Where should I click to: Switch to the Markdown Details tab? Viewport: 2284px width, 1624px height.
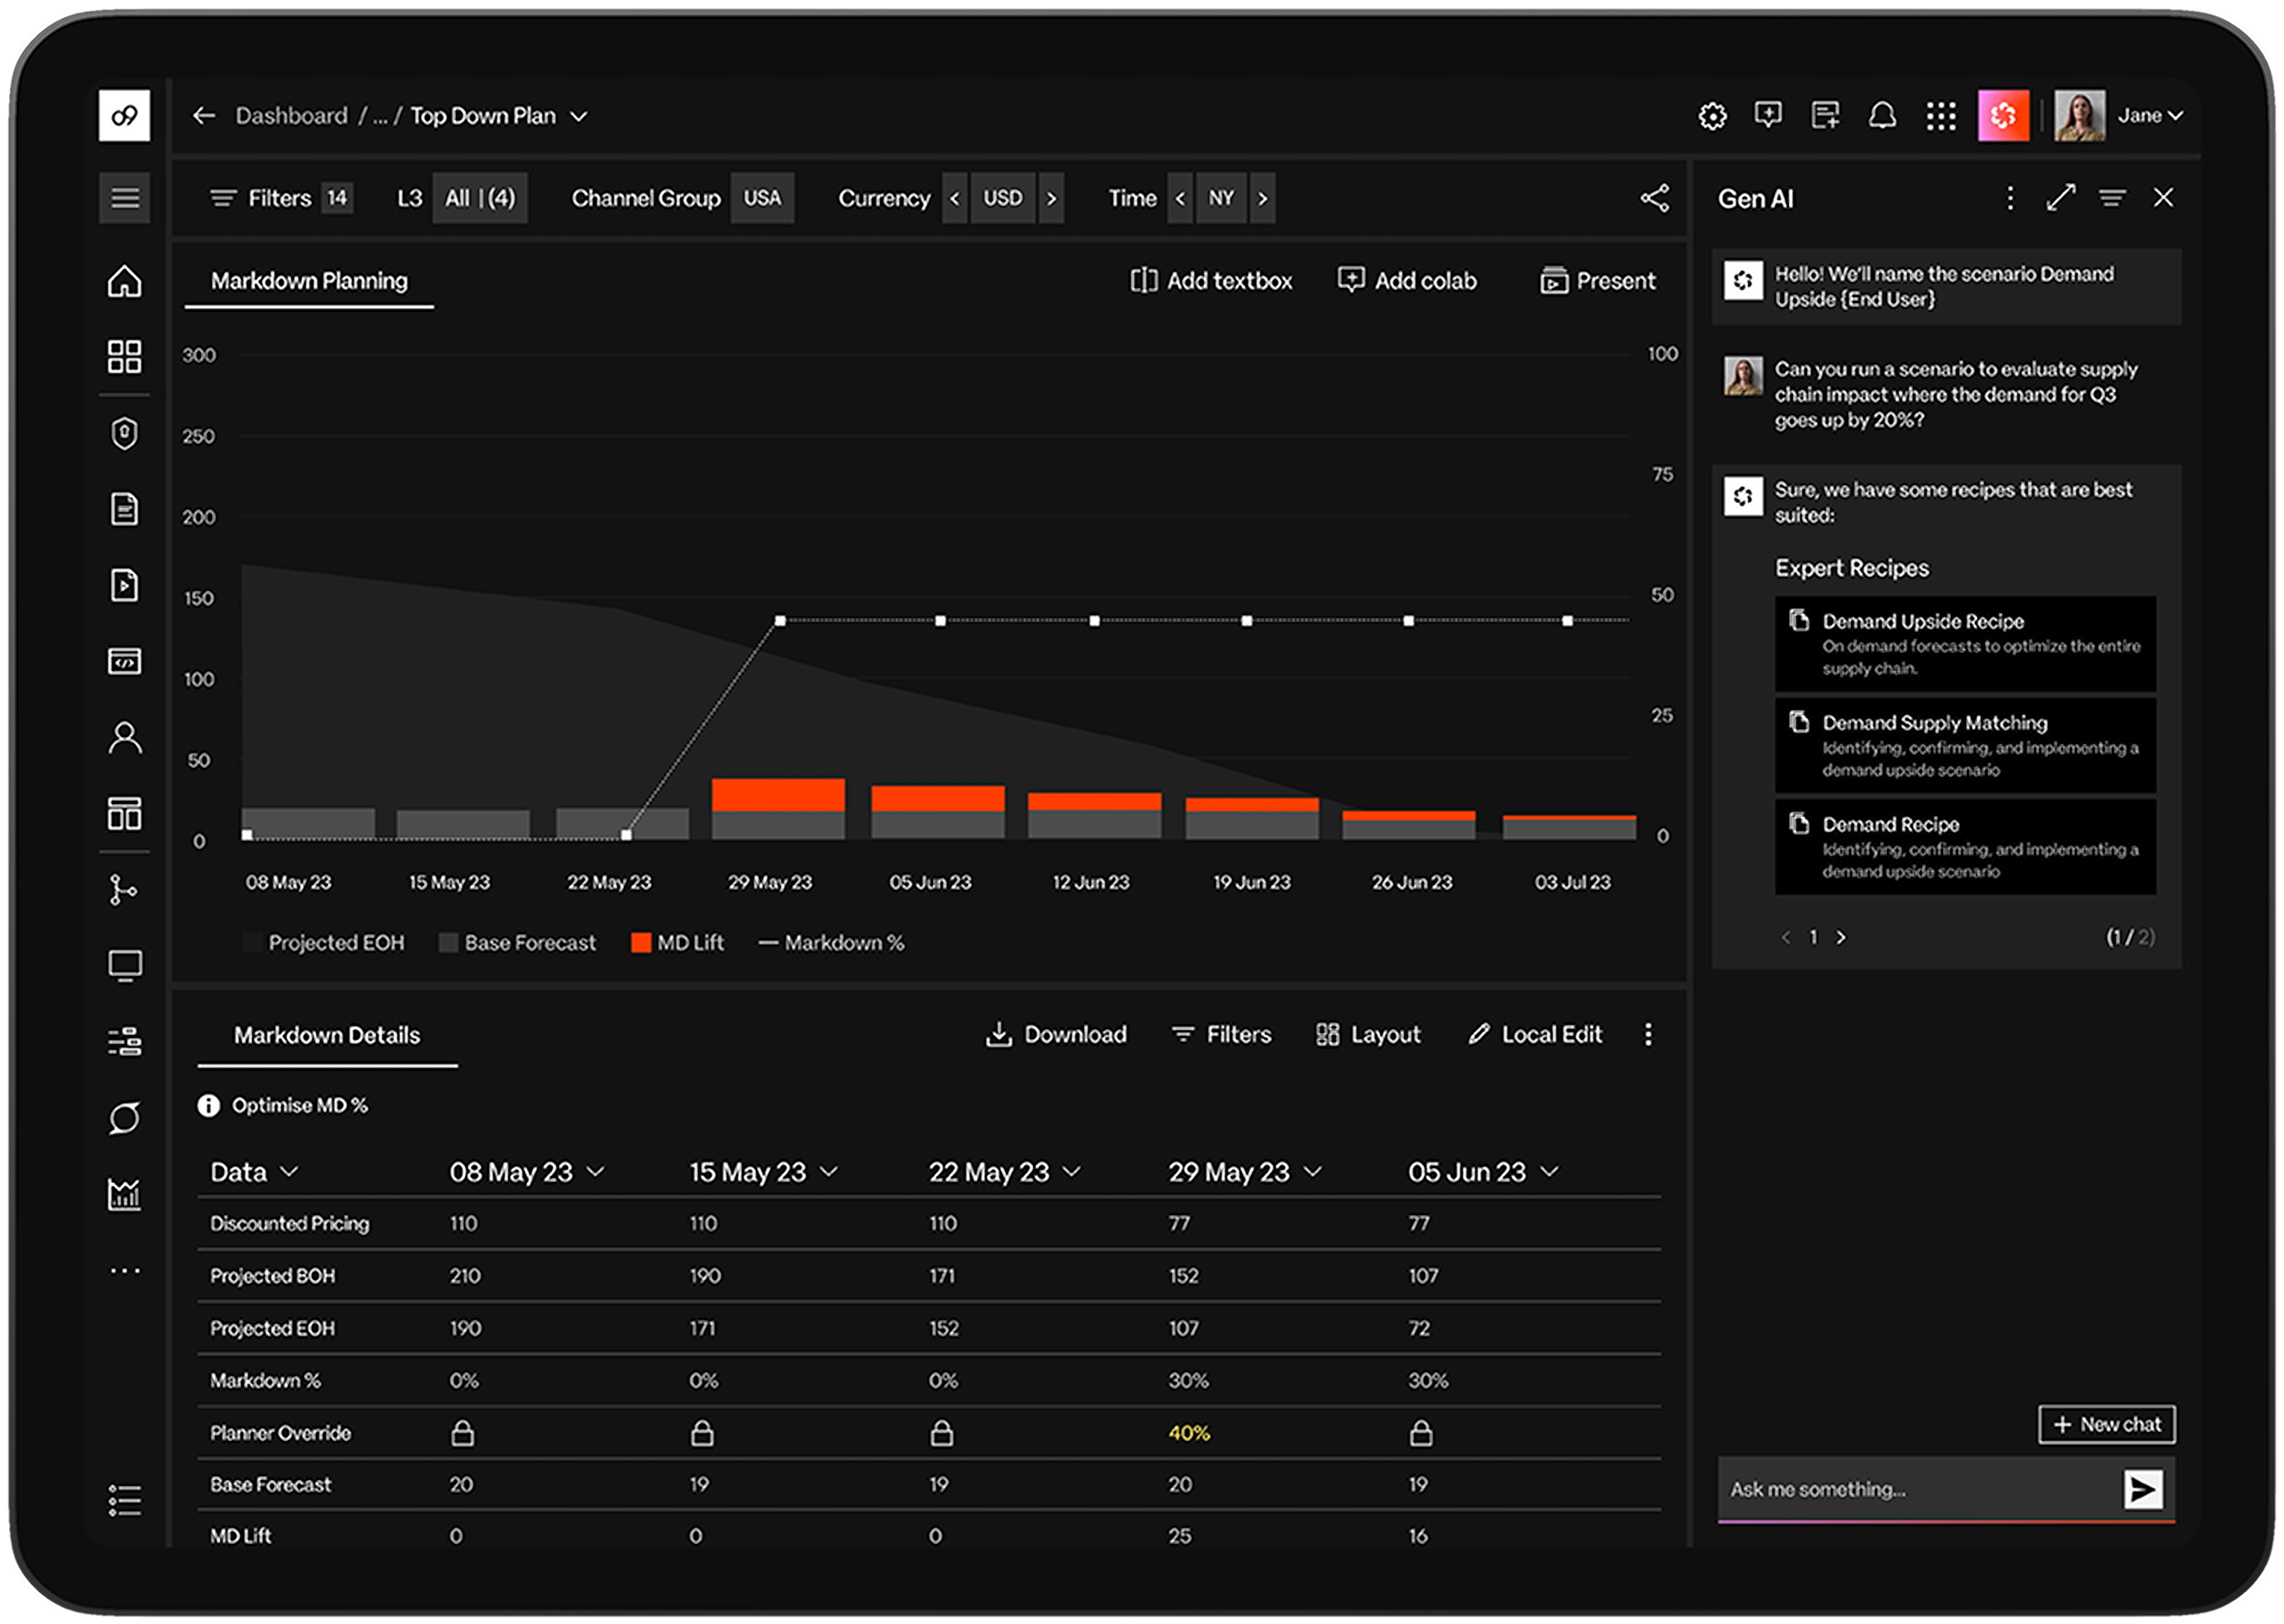coord(326,1035)
